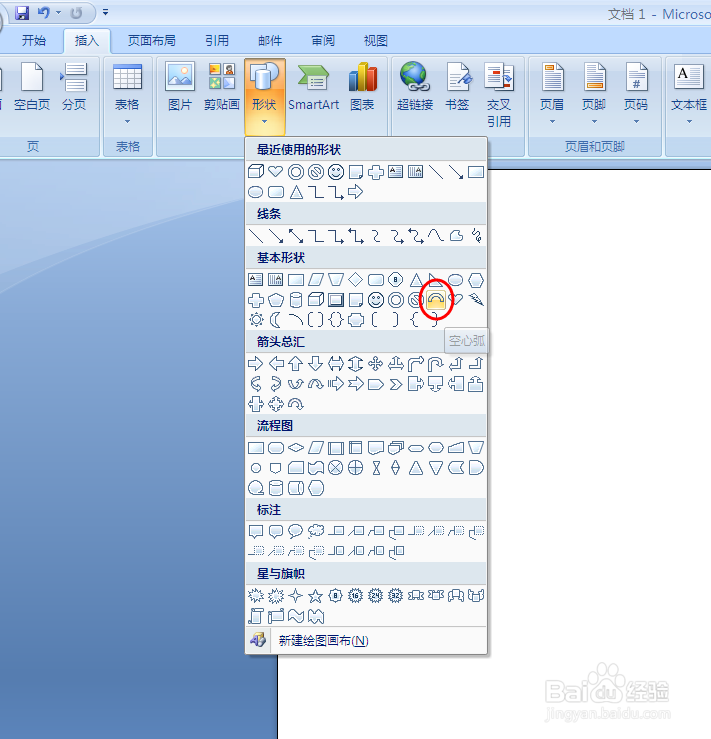
Task: Switch to the 视图 tab
Action: tap(376, 41)
